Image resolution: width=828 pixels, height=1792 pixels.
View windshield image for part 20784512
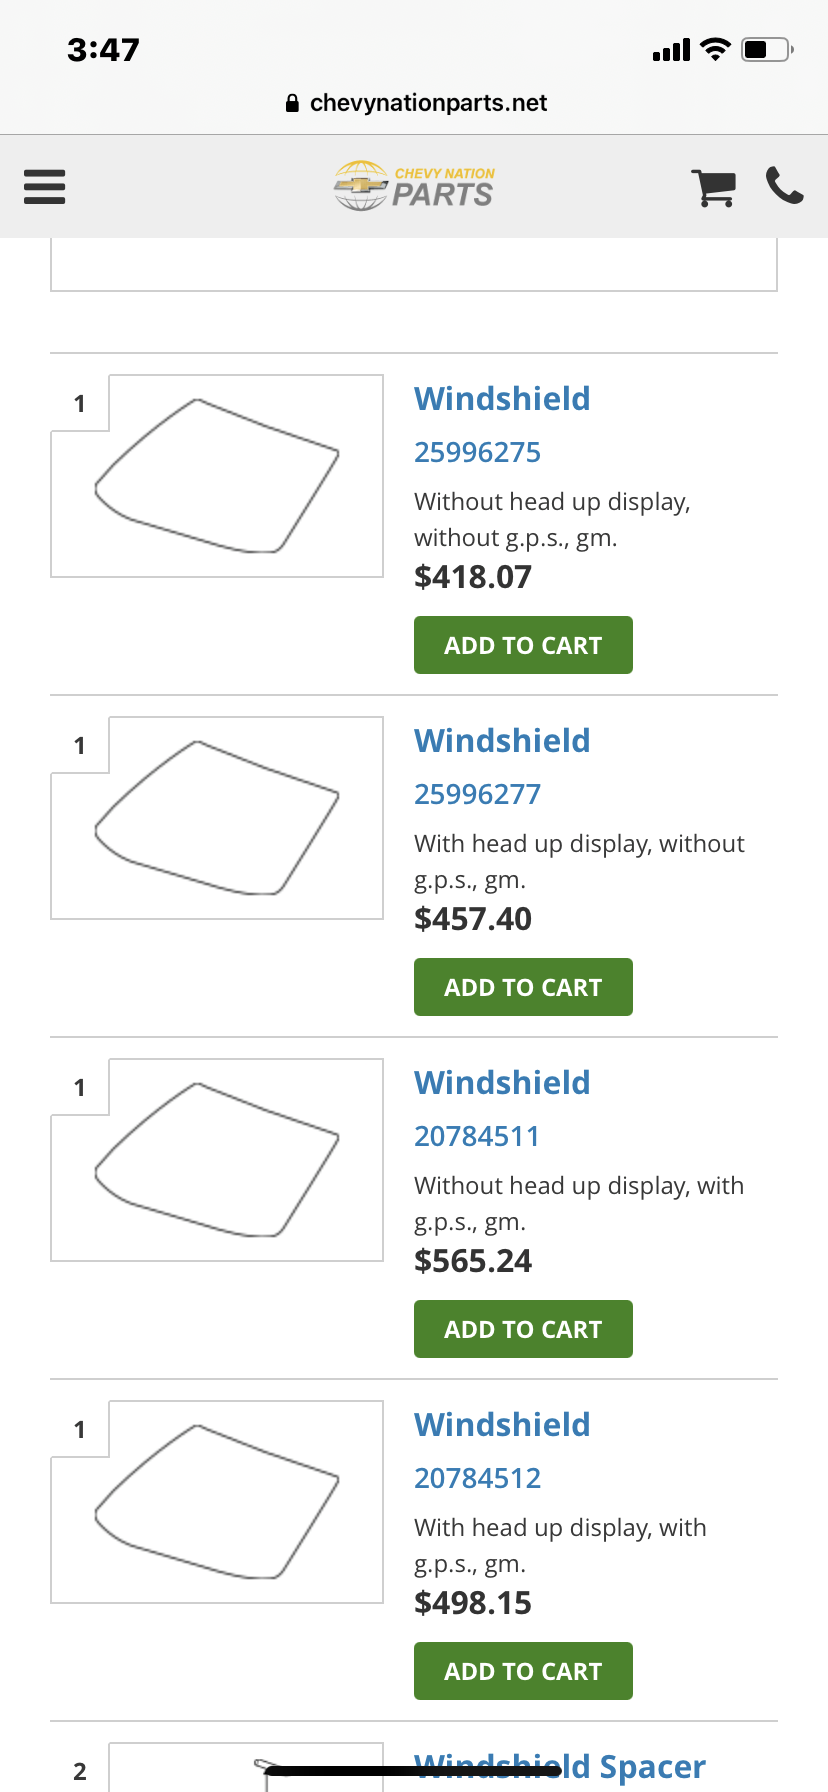coord(218,1502)
